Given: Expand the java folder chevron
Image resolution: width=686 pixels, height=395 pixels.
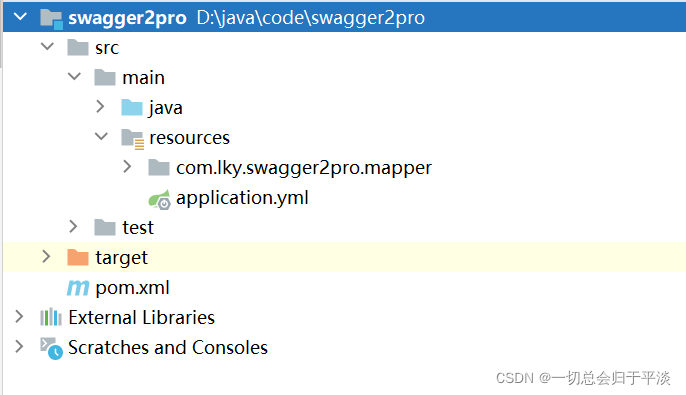Looking at the screenshot, I should pyautogui.click(x=101, y=106).
